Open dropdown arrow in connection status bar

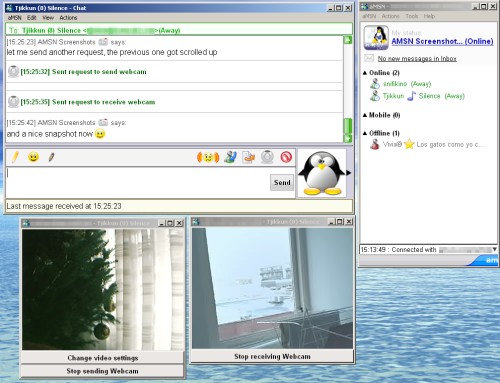[x=494, y=249]
